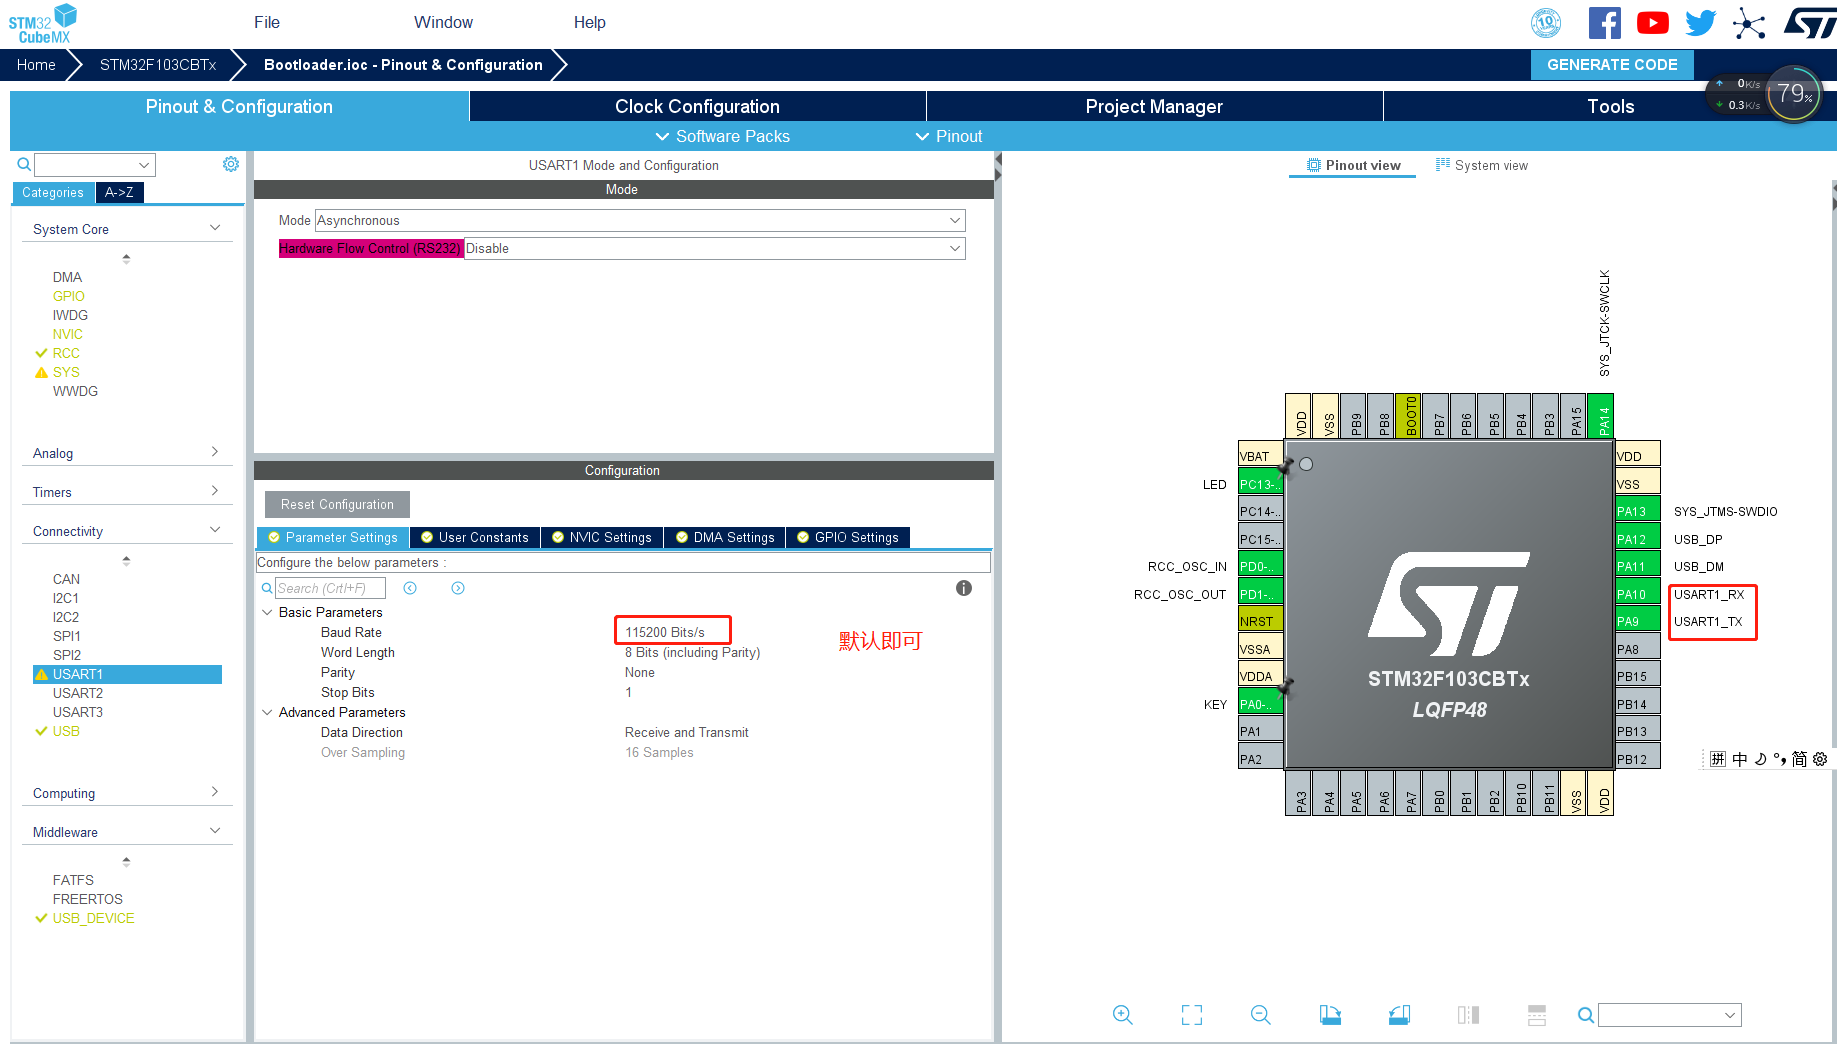Collapse the Advanced Parameters group

tap(267, 712)
